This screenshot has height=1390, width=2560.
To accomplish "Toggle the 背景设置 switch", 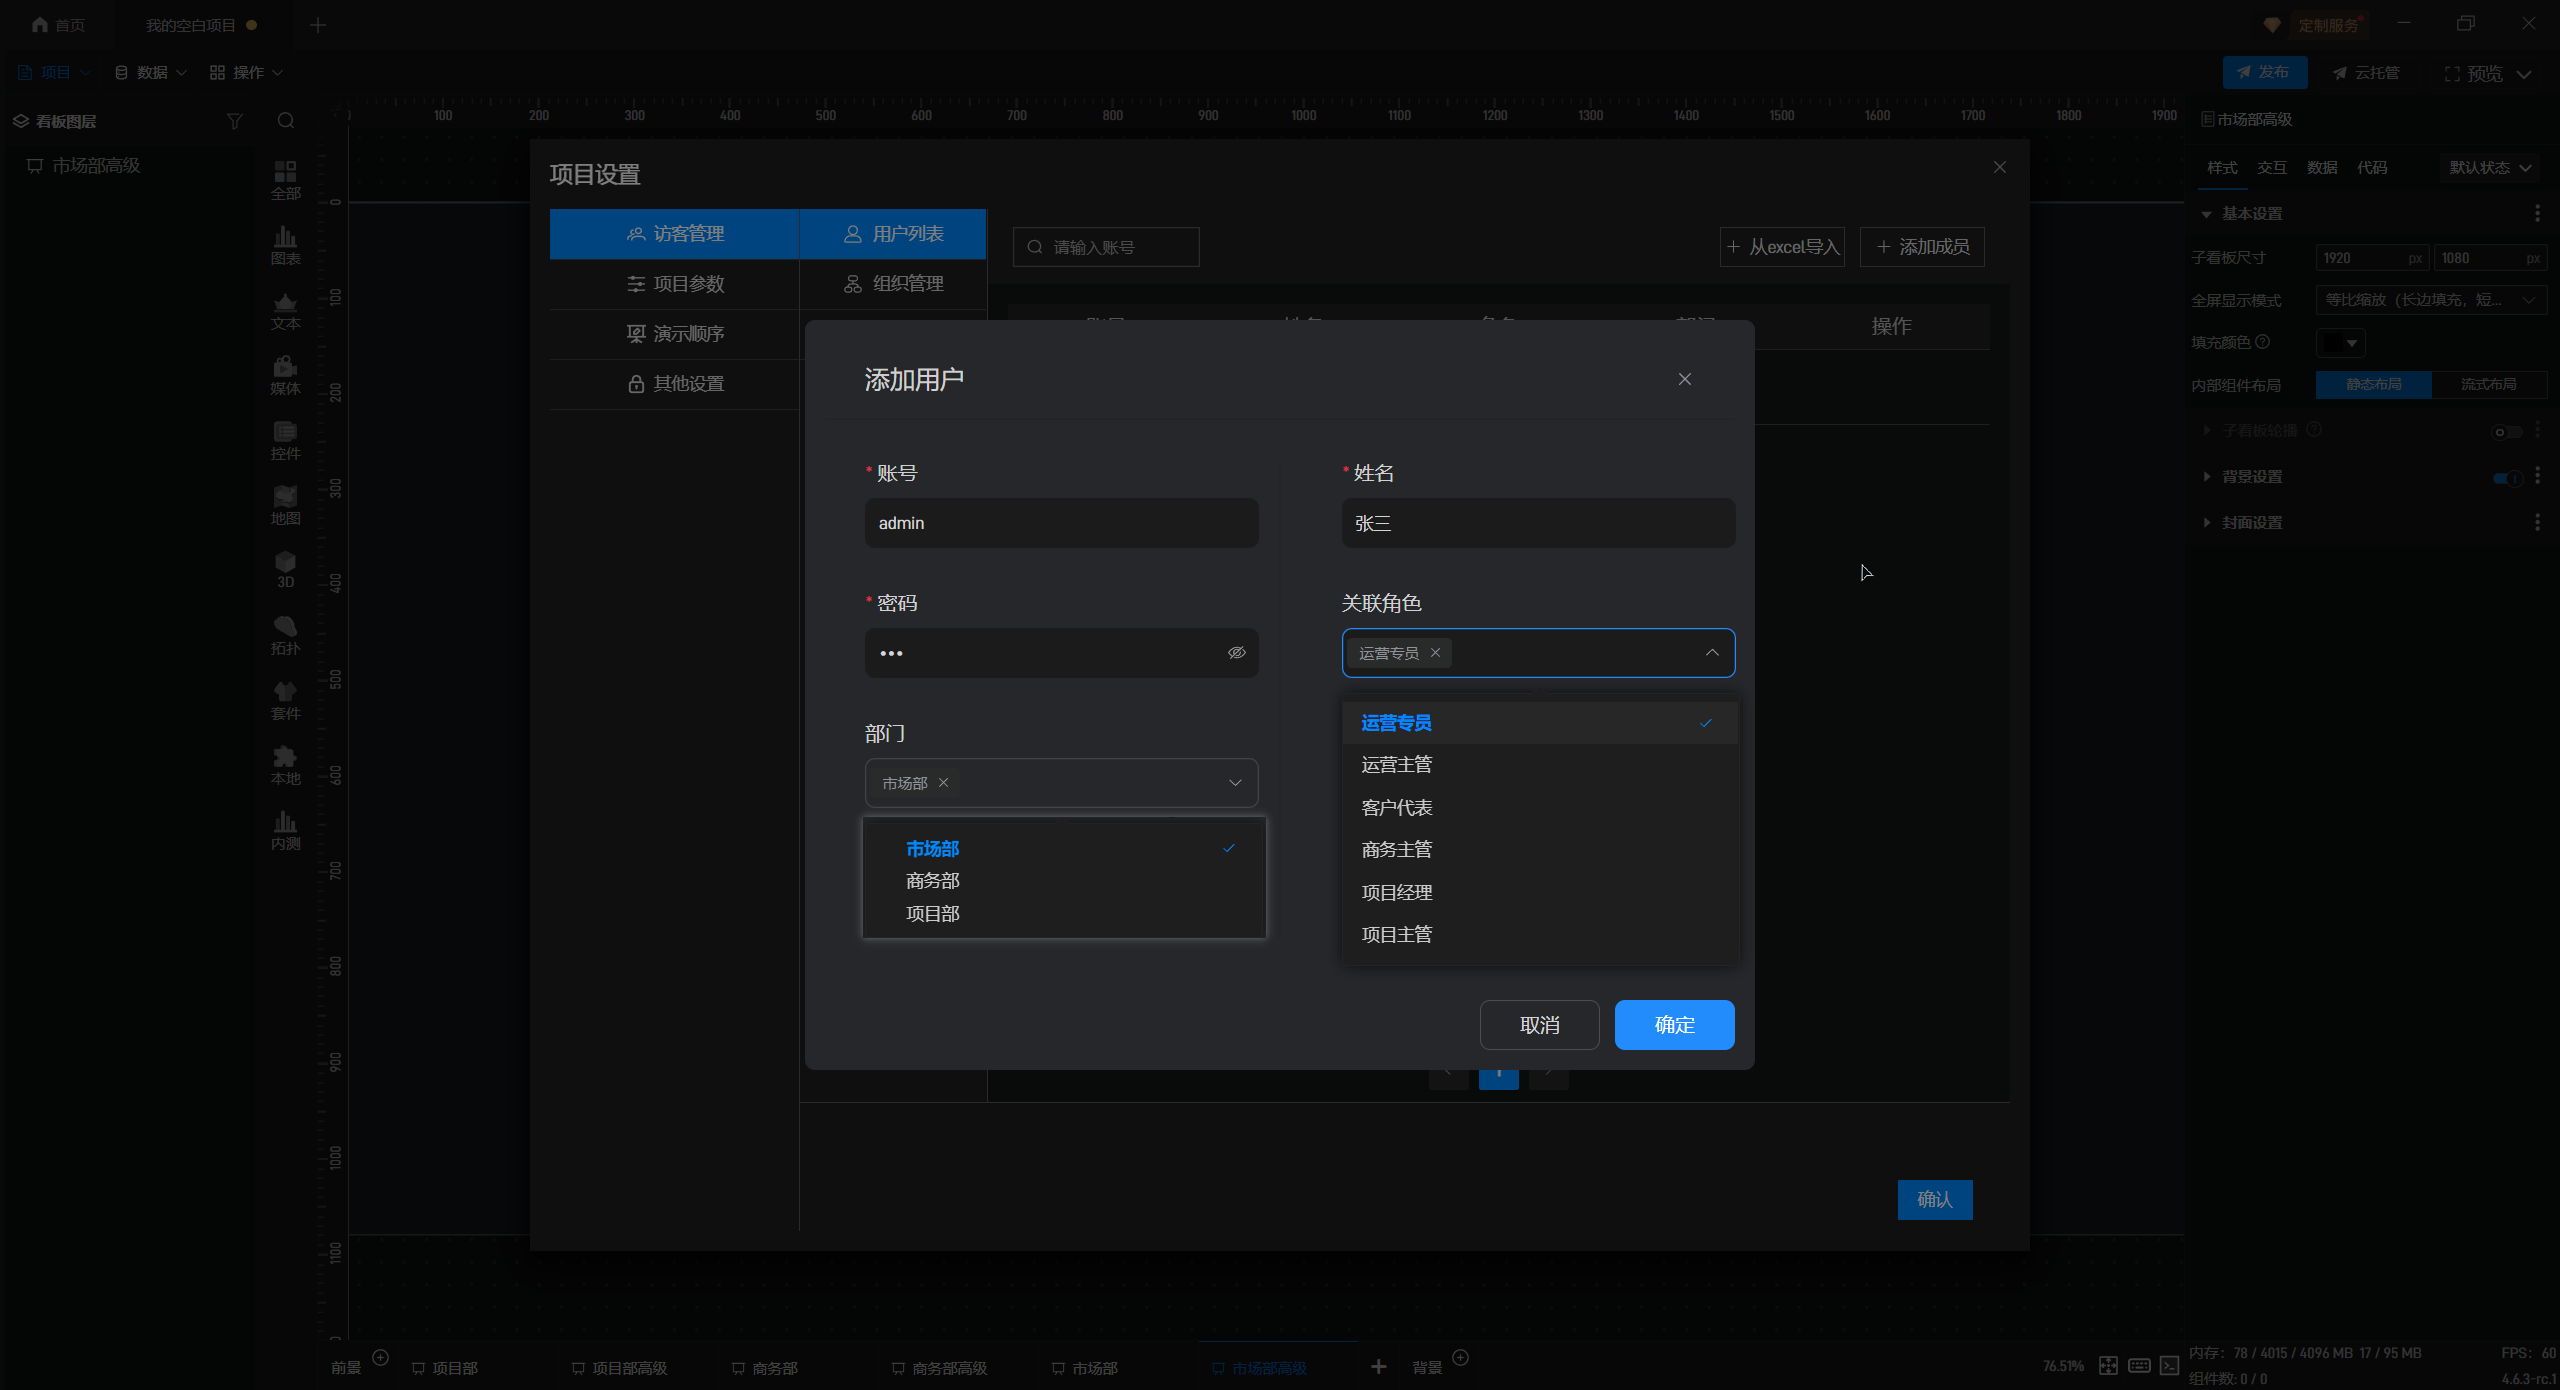I will [x=2507, y=477].
